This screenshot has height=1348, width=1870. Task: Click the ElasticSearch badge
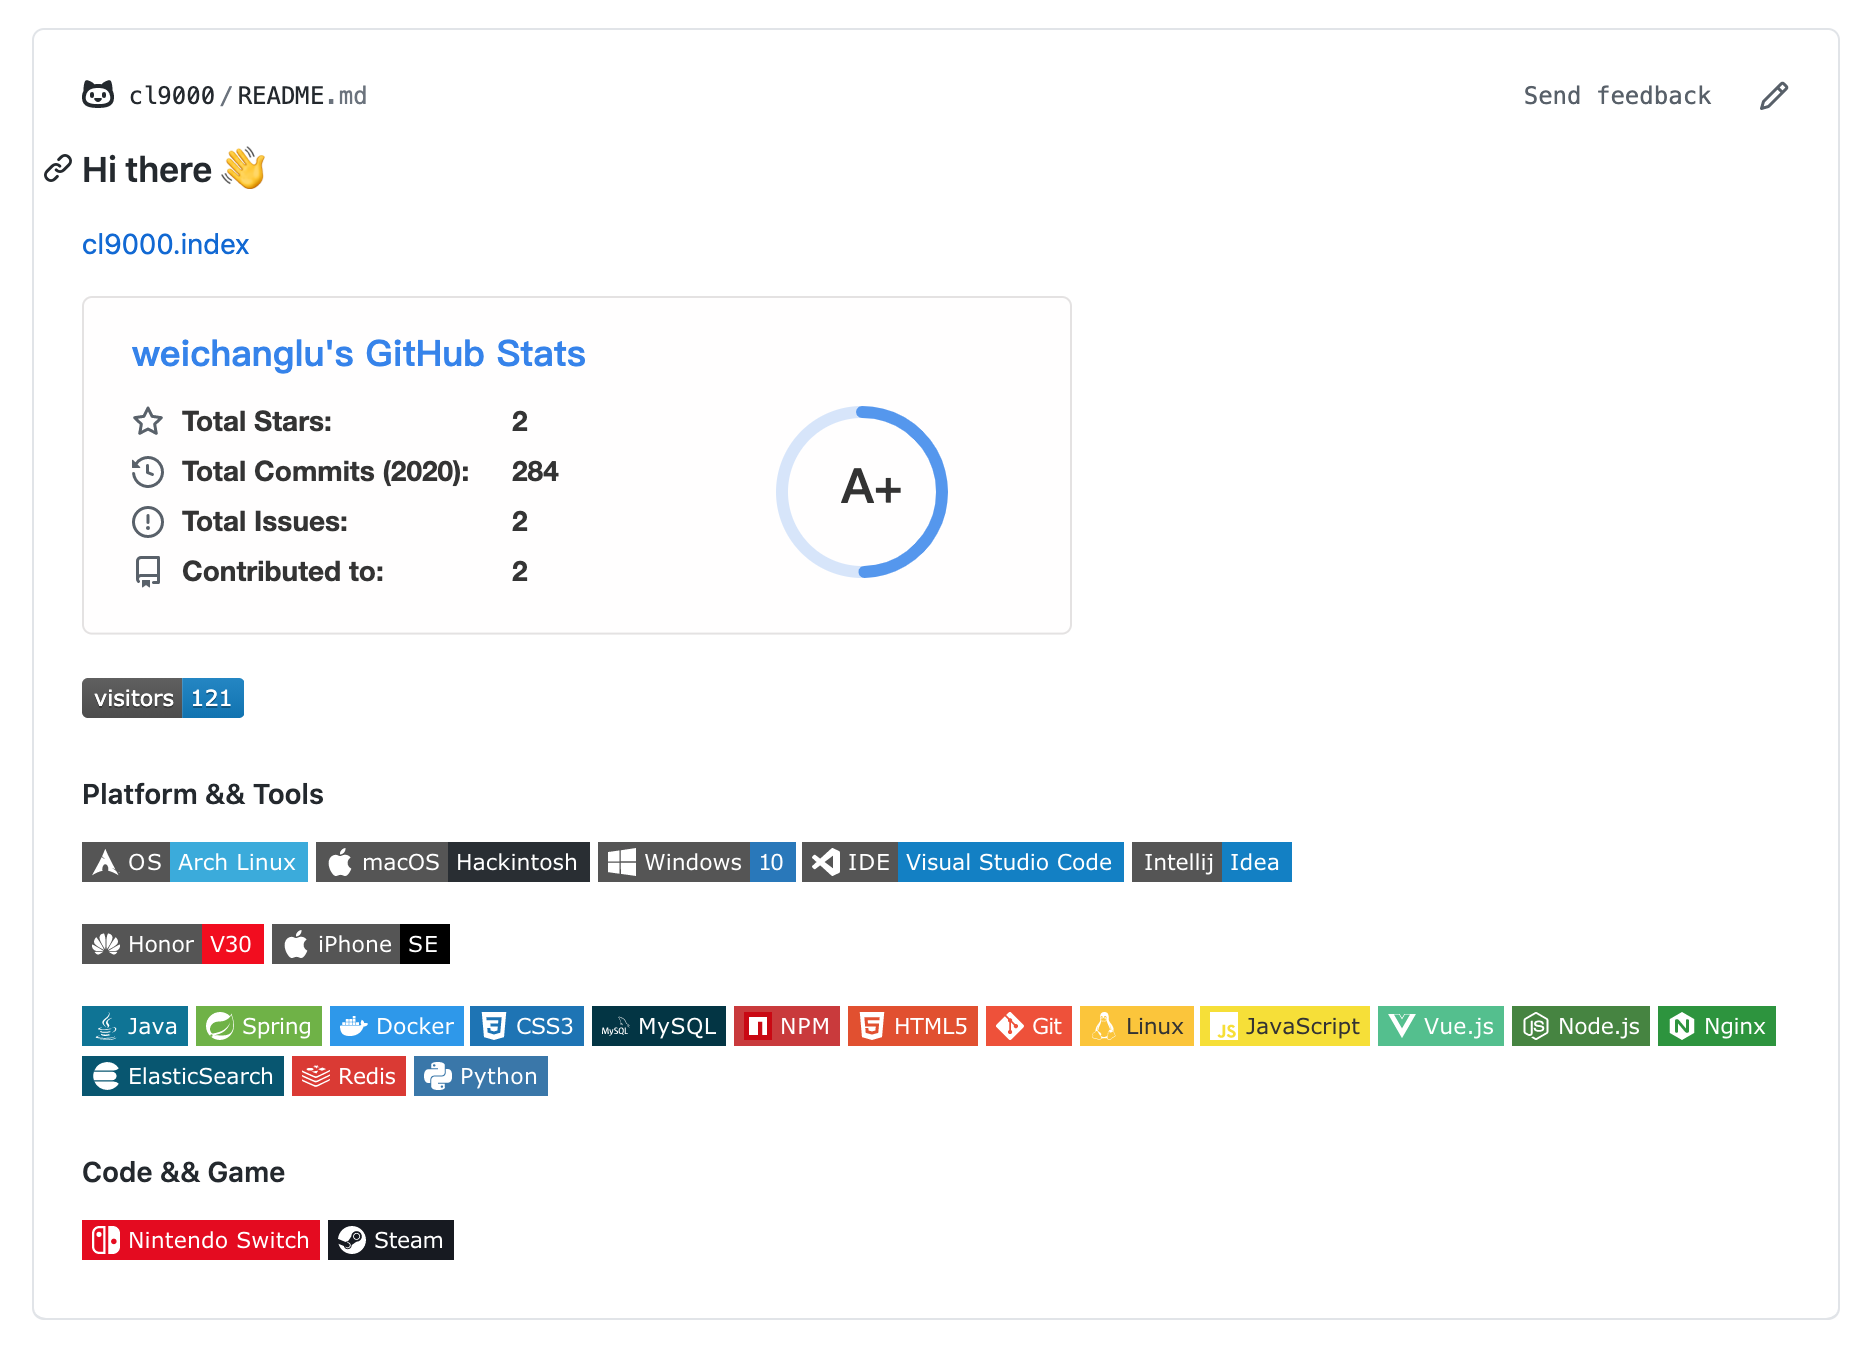(x=183, y=1076)
